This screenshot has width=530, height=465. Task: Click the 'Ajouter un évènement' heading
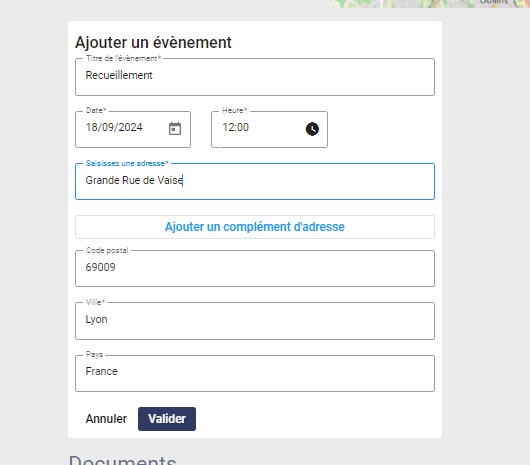(x=153, y=43)
